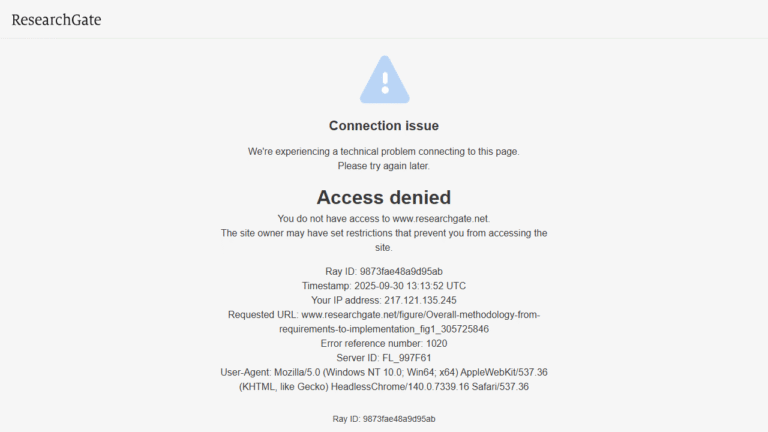
Task: Click the requirements-to-implementation URL line
Action: click(x=384, y=329)
